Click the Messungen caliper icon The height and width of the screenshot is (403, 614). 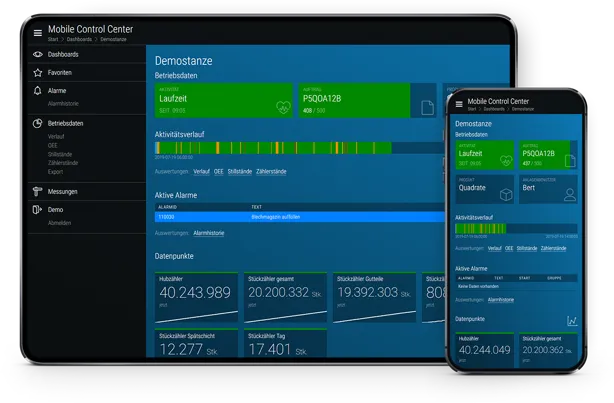(x=37, y=191)
